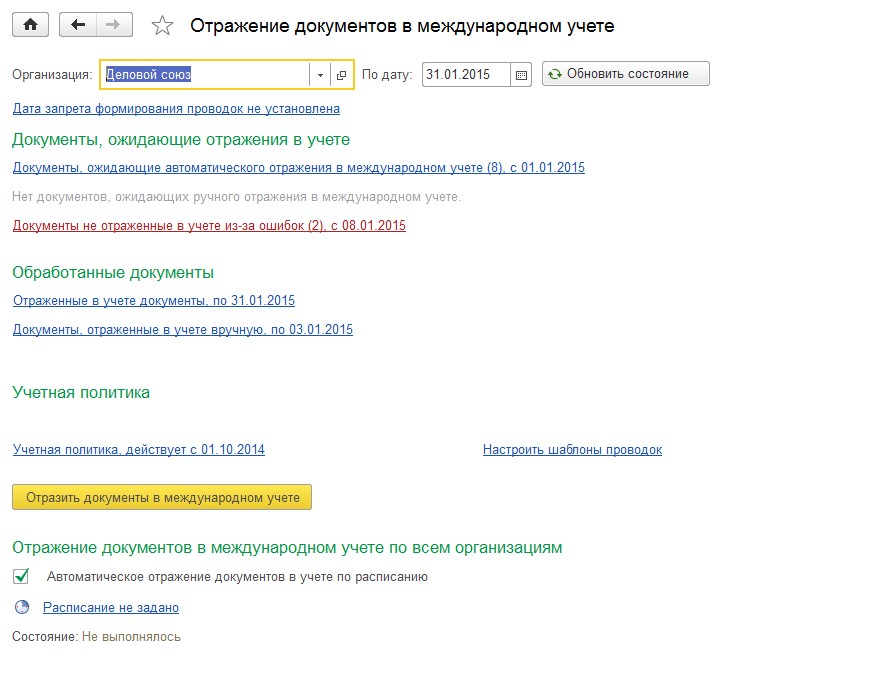
Task: Add page to favorites with star icon
Action: [x=160, y=27]
